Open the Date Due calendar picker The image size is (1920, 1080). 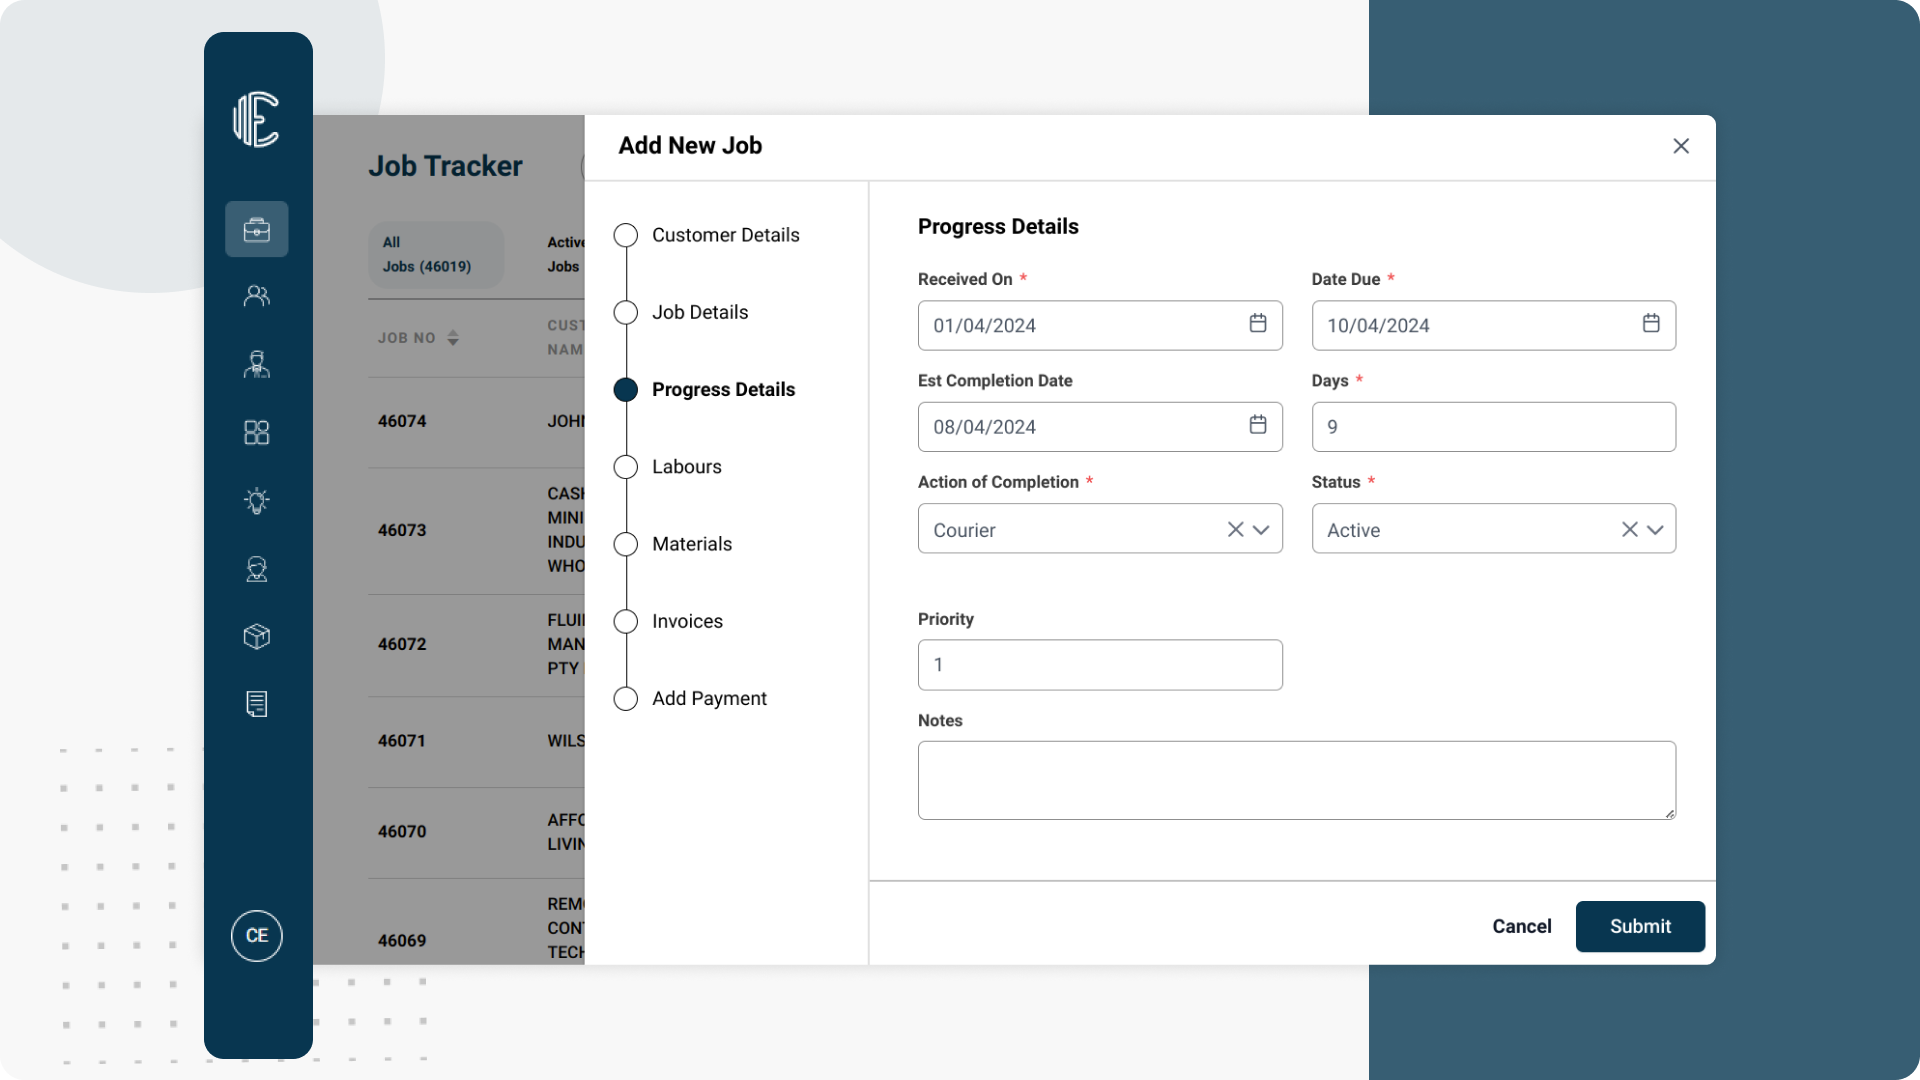pyautogui.click(x=1650, y=325)
